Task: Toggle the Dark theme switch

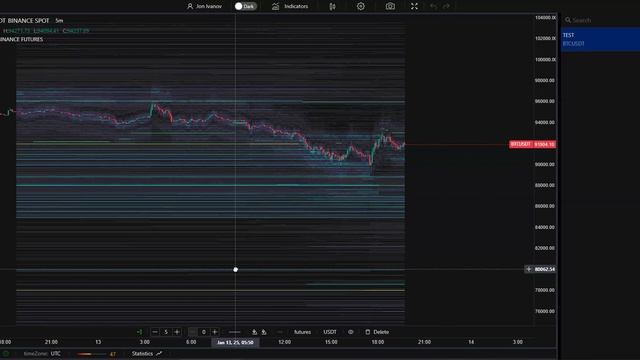Action: pyautogui.click(x=245, y=6)
